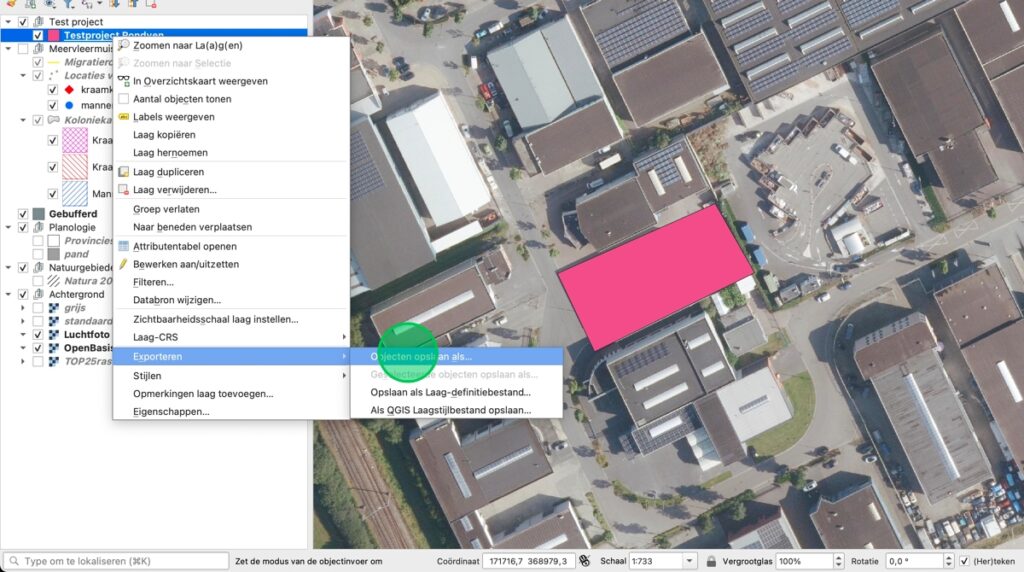
Task: Click the zoom icon beside Zoomen naar La(a)g(en)
Action: (124, 45)
